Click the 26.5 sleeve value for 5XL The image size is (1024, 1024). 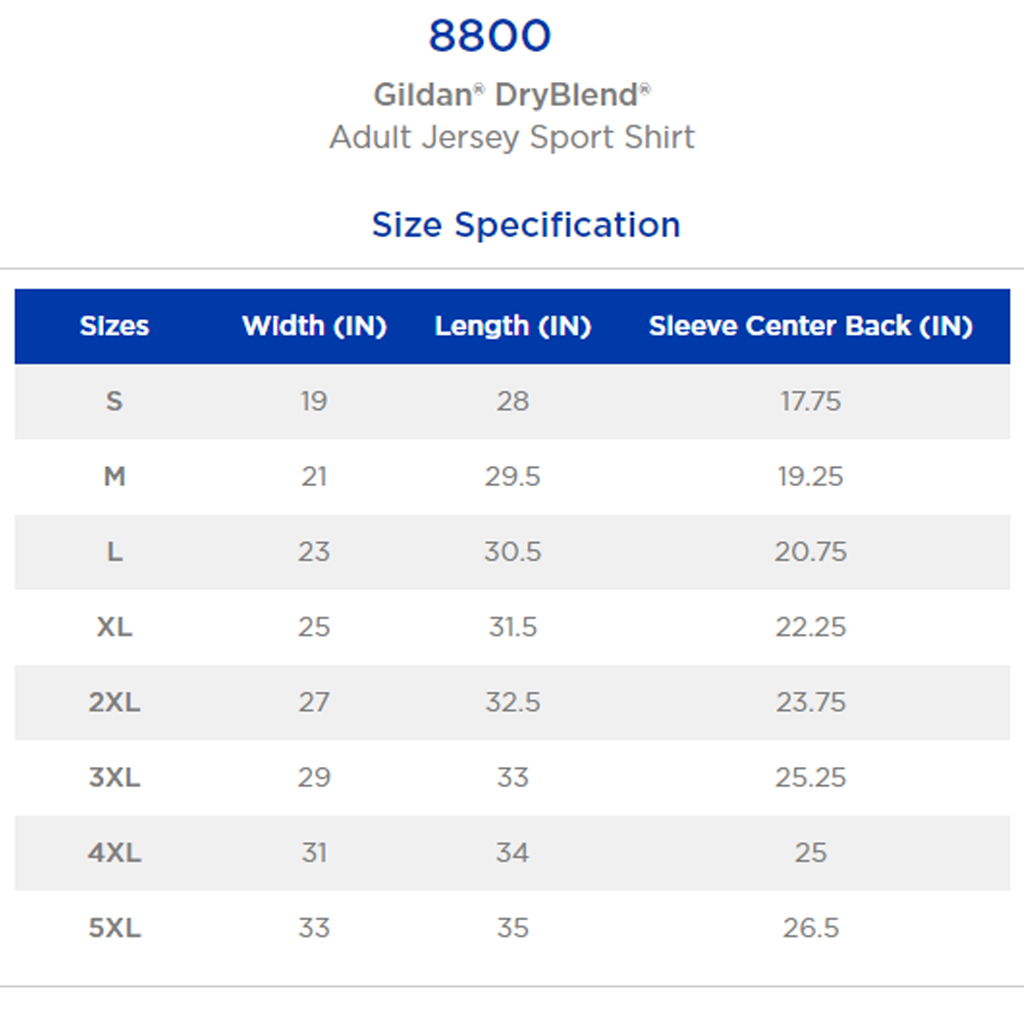click(x=810, y=928)
